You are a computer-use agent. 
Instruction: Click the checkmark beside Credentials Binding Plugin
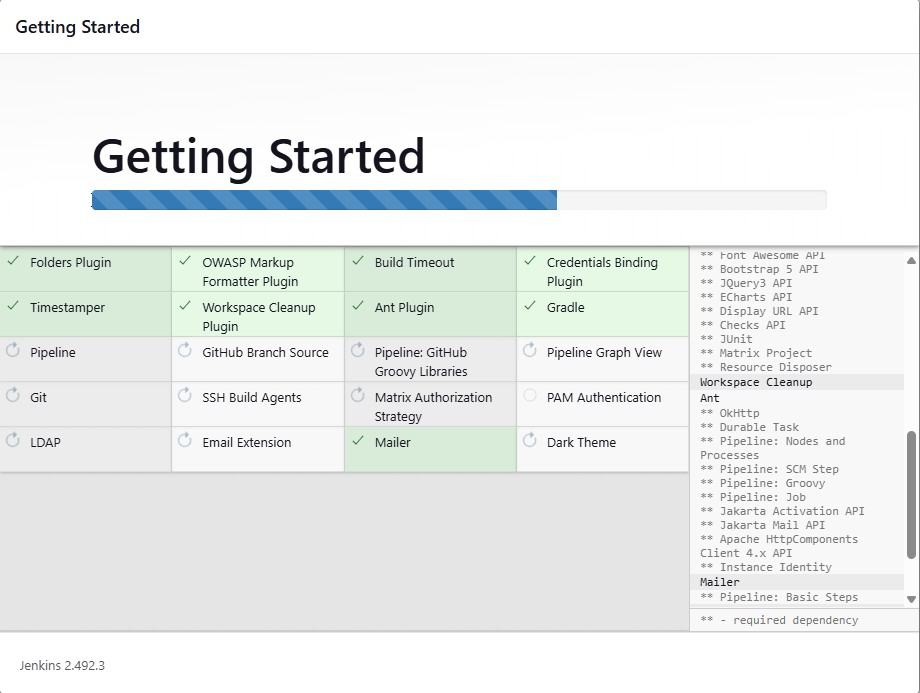click(530, 261)
